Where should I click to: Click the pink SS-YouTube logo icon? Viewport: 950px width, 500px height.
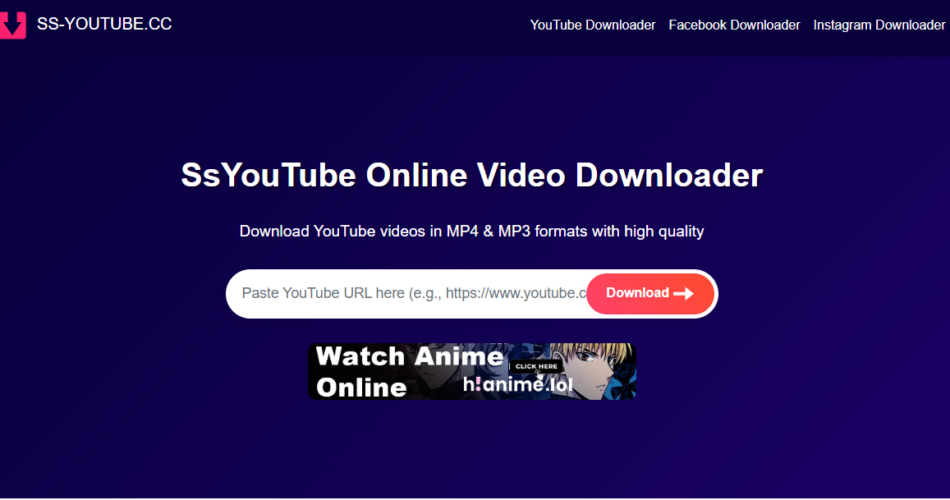click(x=13, y=25)
